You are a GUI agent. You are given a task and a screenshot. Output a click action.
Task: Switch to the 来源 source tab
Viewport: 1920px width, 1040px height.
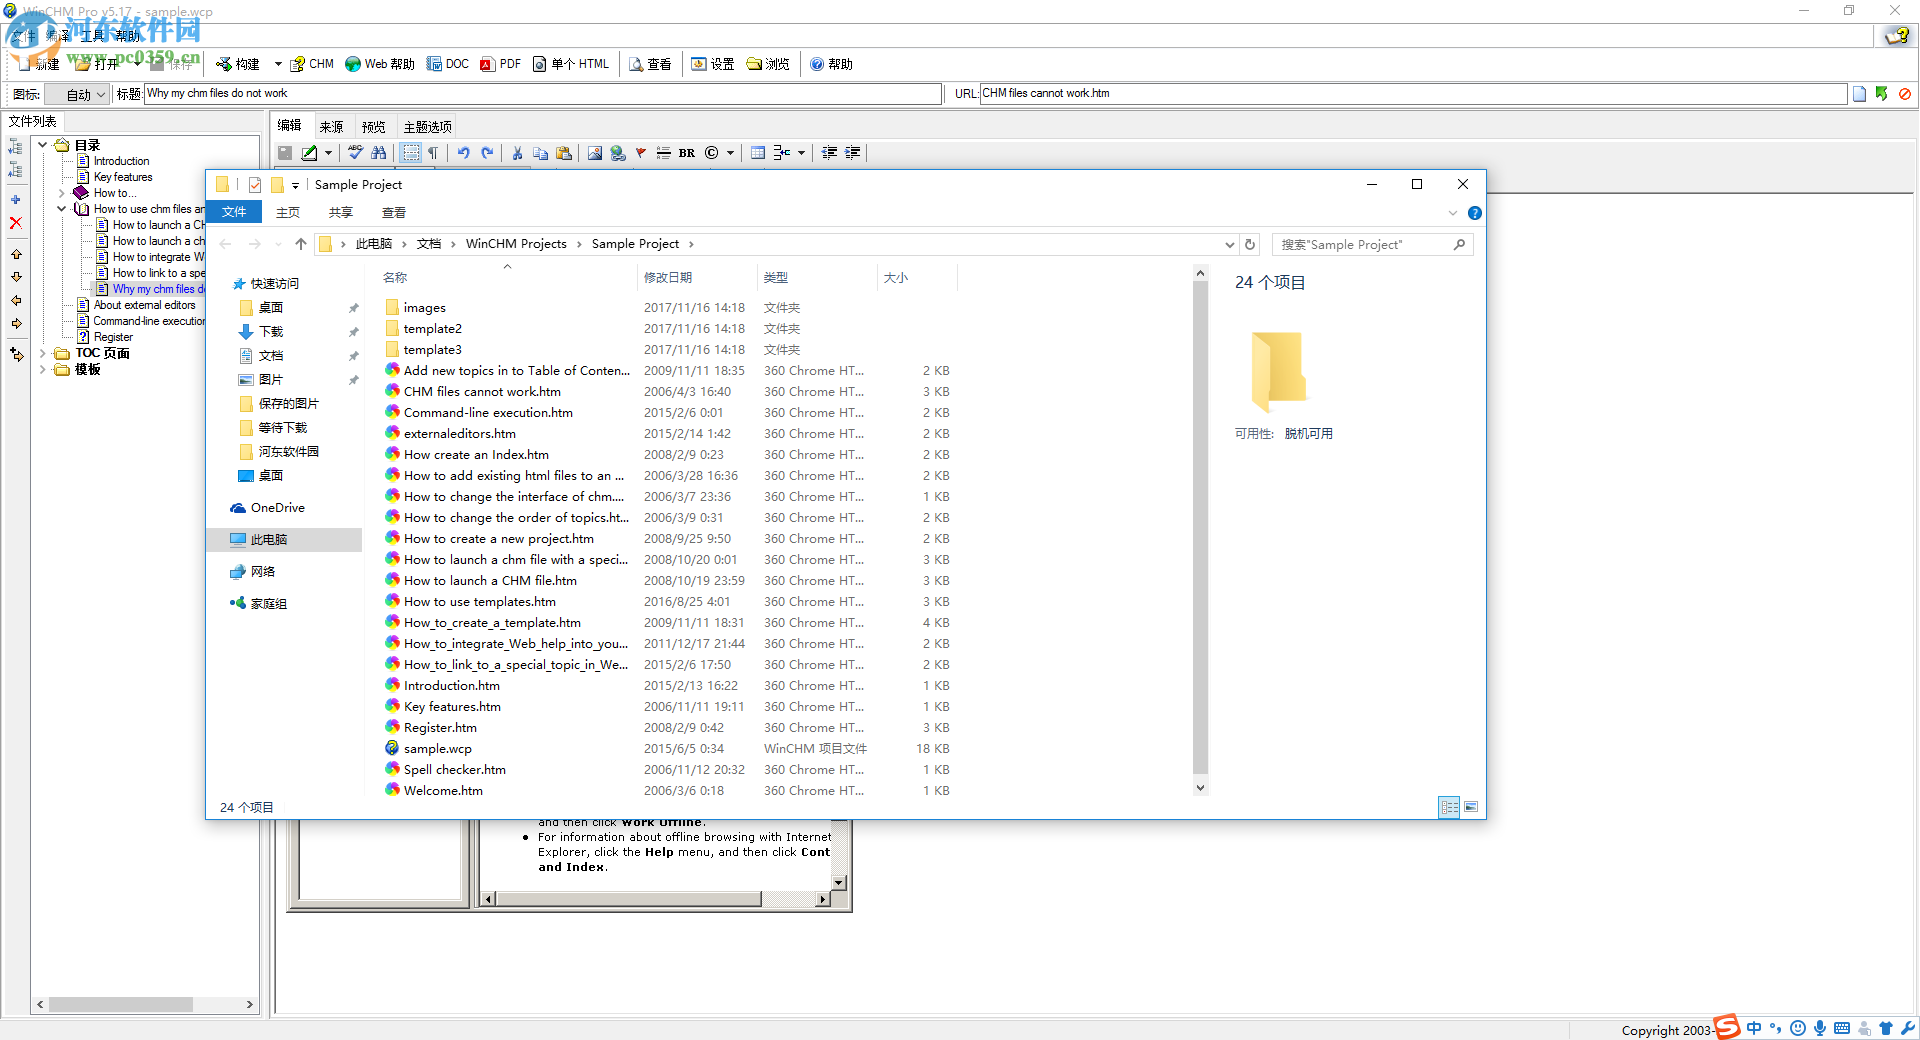(x=331, y=127)
